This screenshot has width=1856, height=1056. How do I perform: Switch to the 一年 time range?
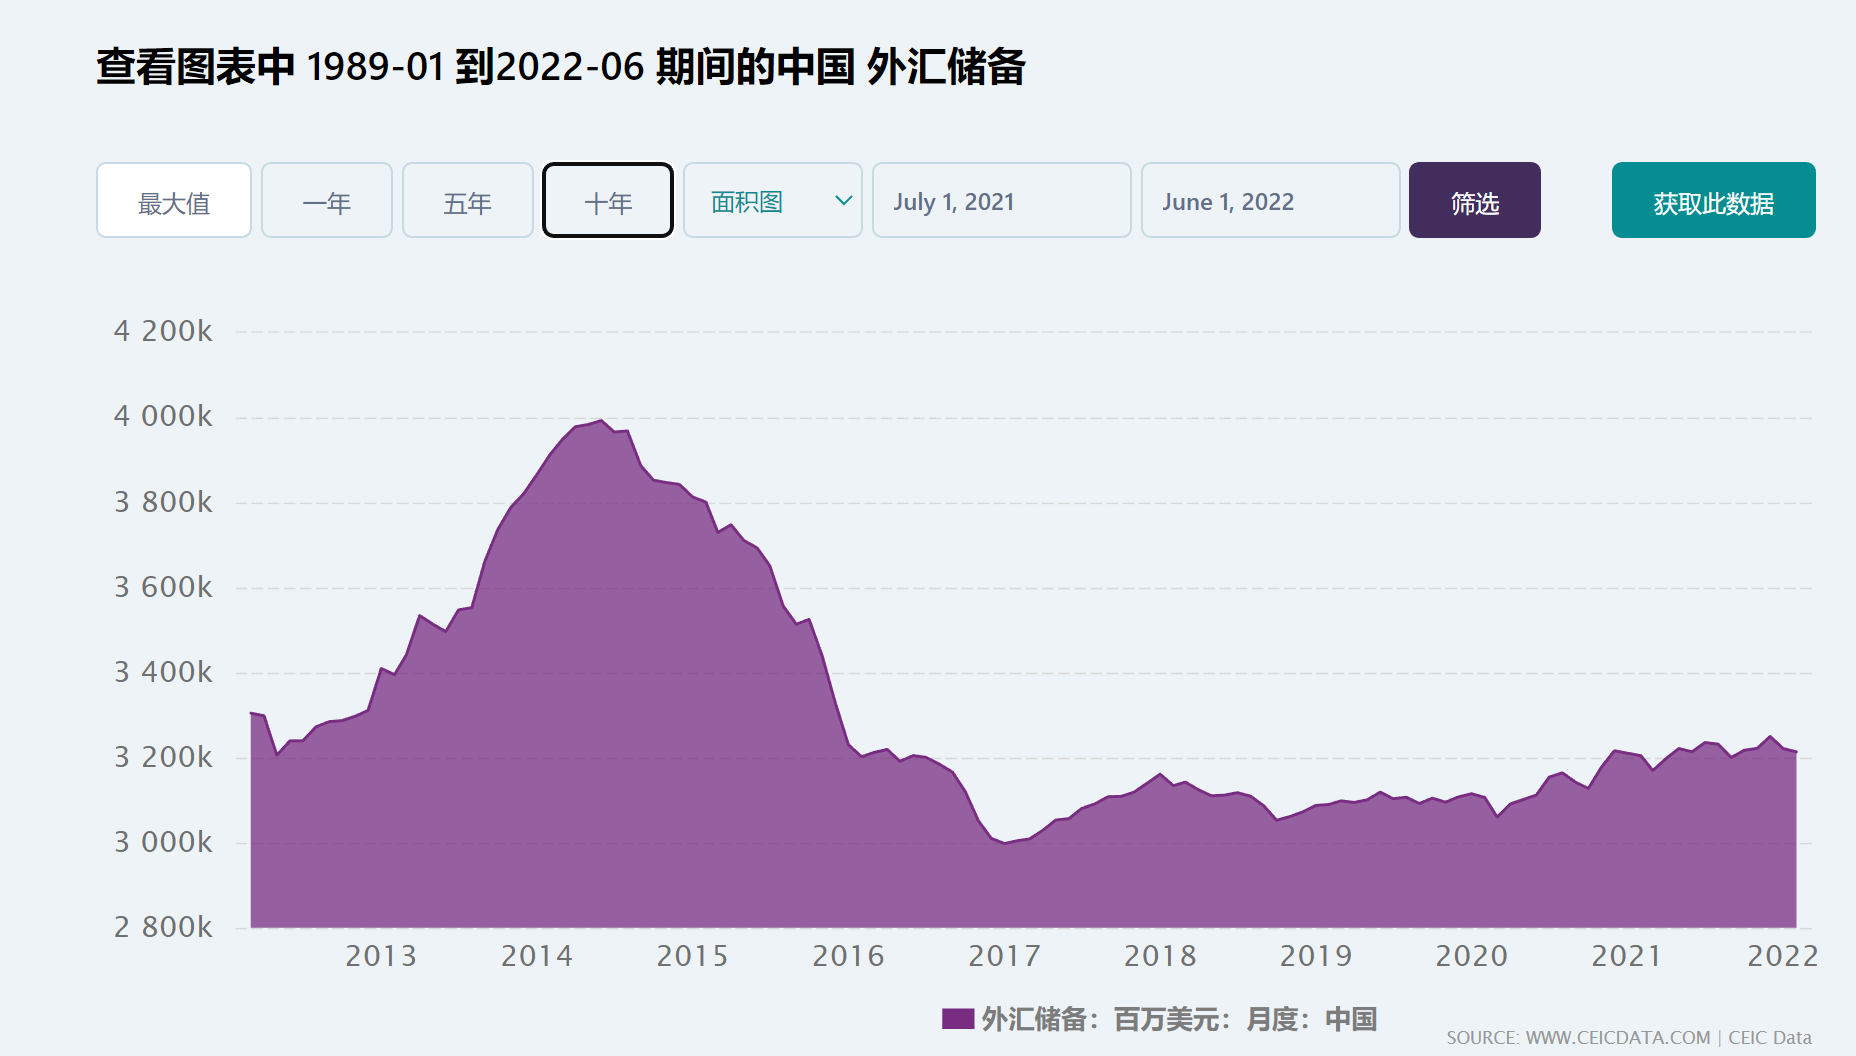coord(327,201)
